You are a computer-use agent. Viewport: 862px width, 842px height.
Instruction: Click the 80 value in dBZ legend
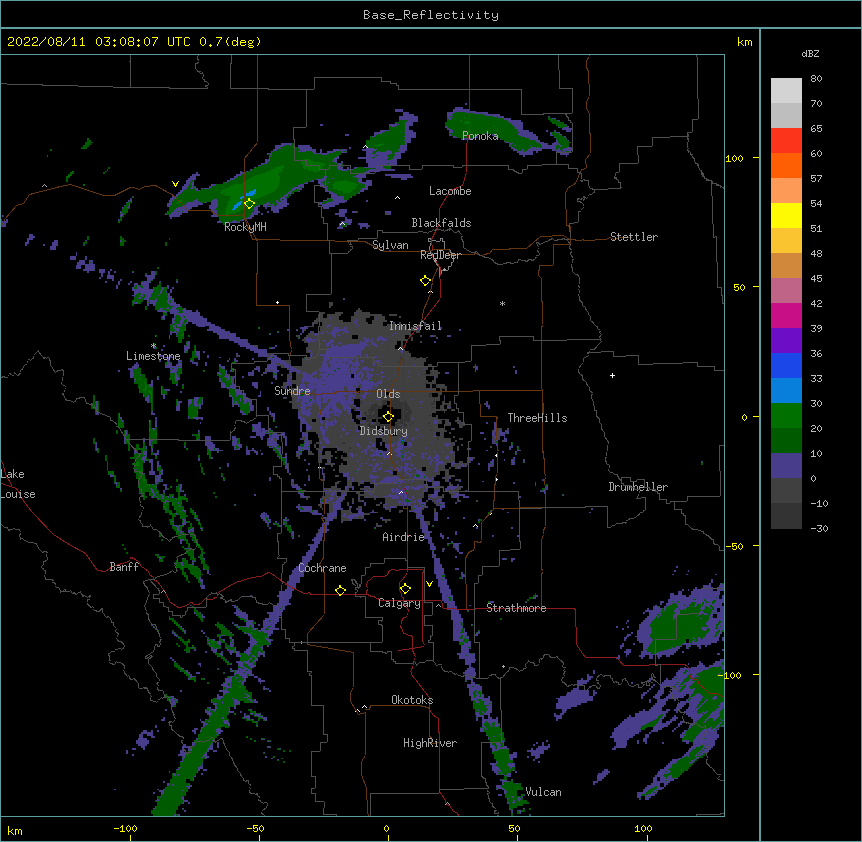click(x=816, y=79)
